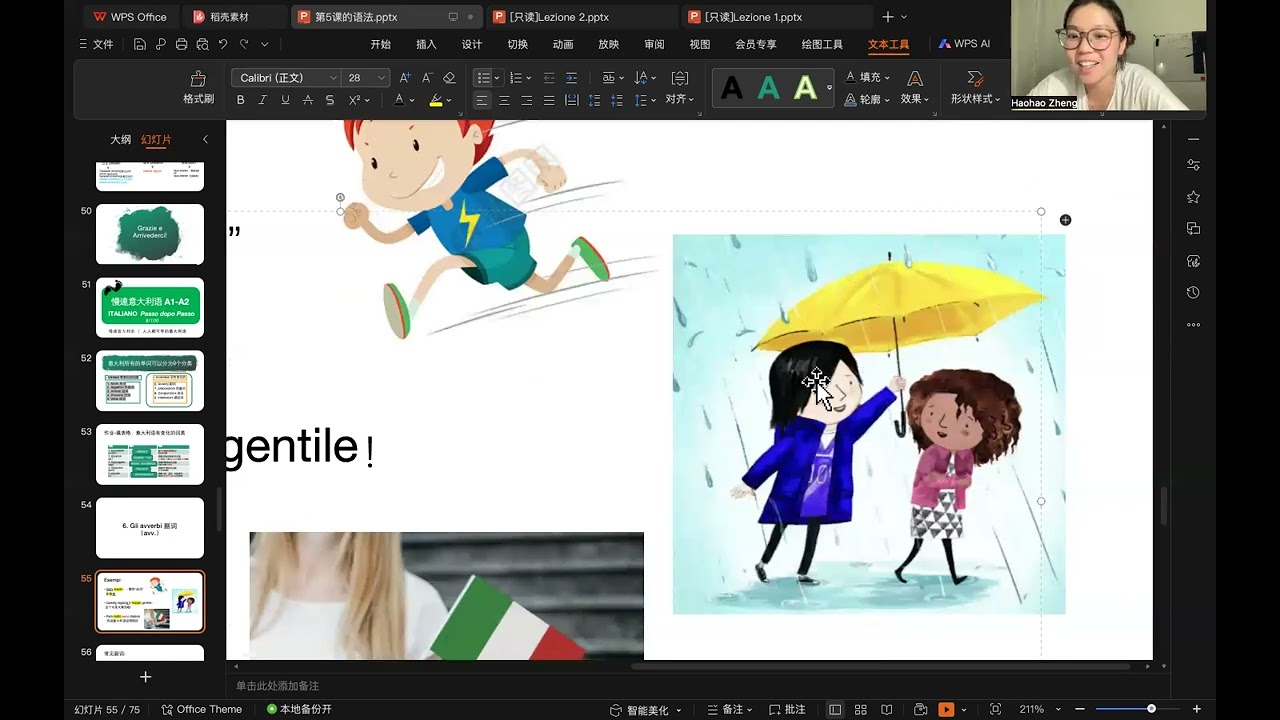This screenshot has height=720, width=1280.
Task: Add a new slide with plus button
Action: (145, 677)
